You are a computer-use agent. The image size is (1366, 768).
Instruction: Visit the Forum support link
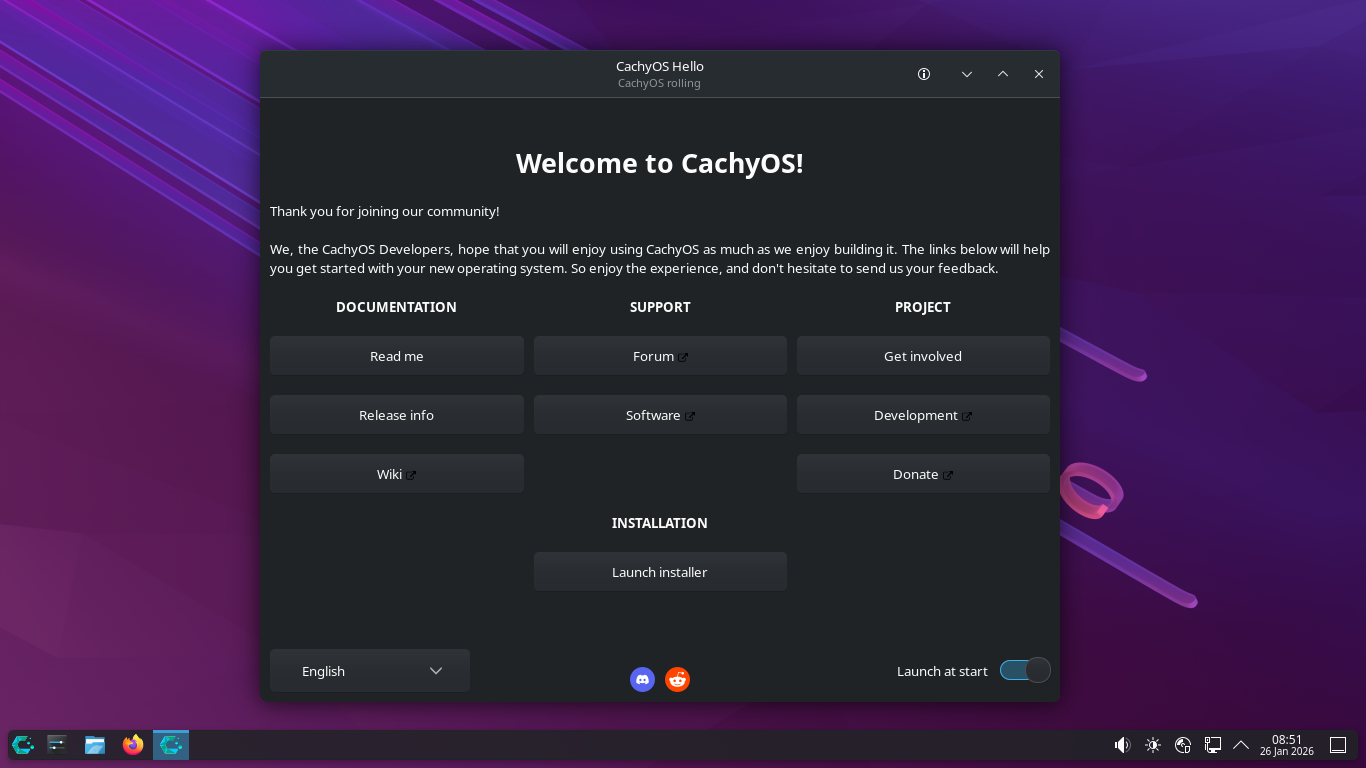pos(660,356)
